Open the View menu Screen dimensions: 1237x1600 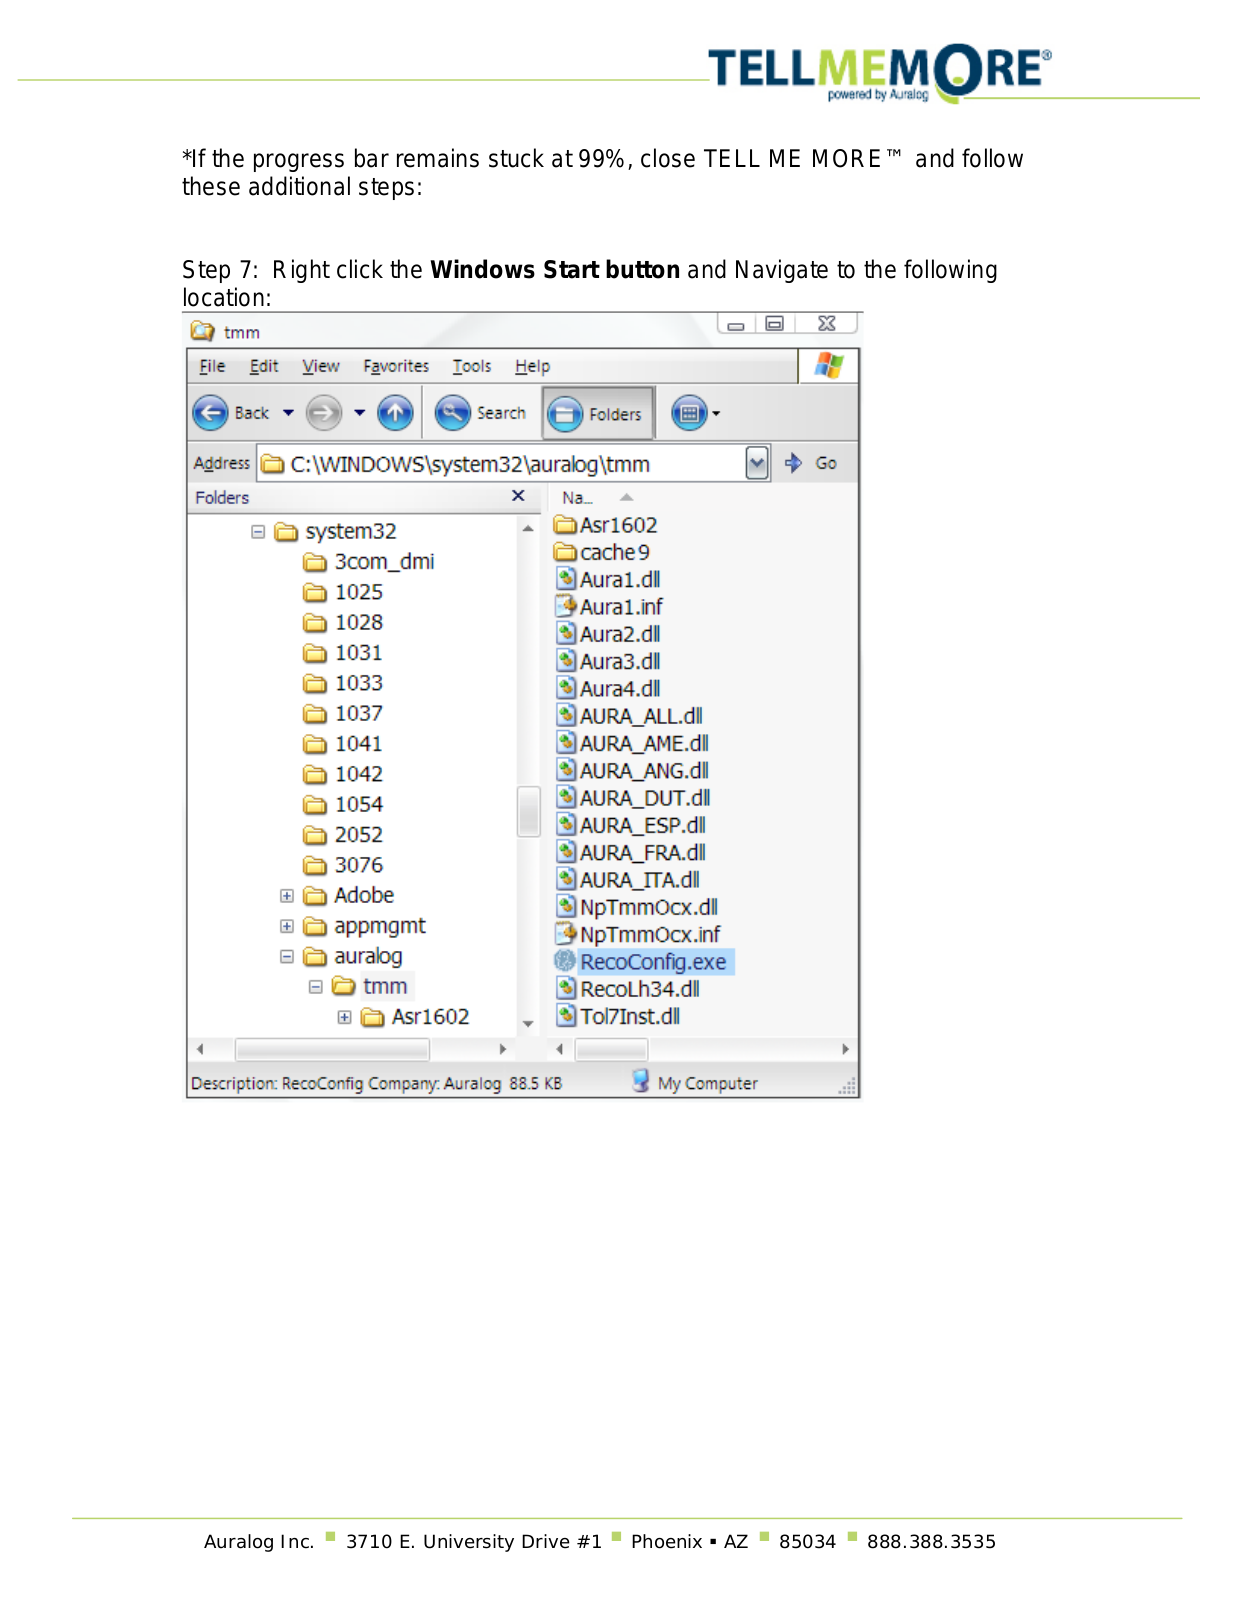point(321,366)
